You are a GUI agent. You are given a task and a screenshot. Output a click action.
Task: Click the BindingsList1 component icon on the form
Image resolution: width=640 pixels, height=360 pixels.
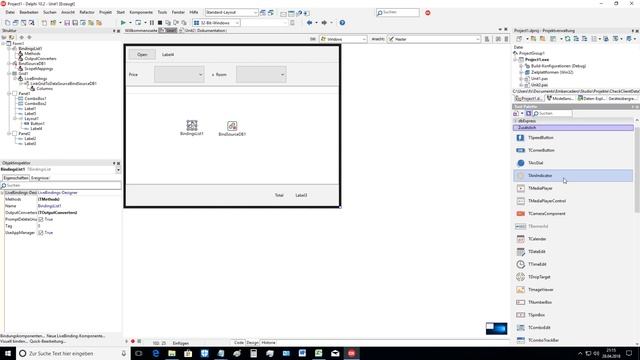click(192, 125)
